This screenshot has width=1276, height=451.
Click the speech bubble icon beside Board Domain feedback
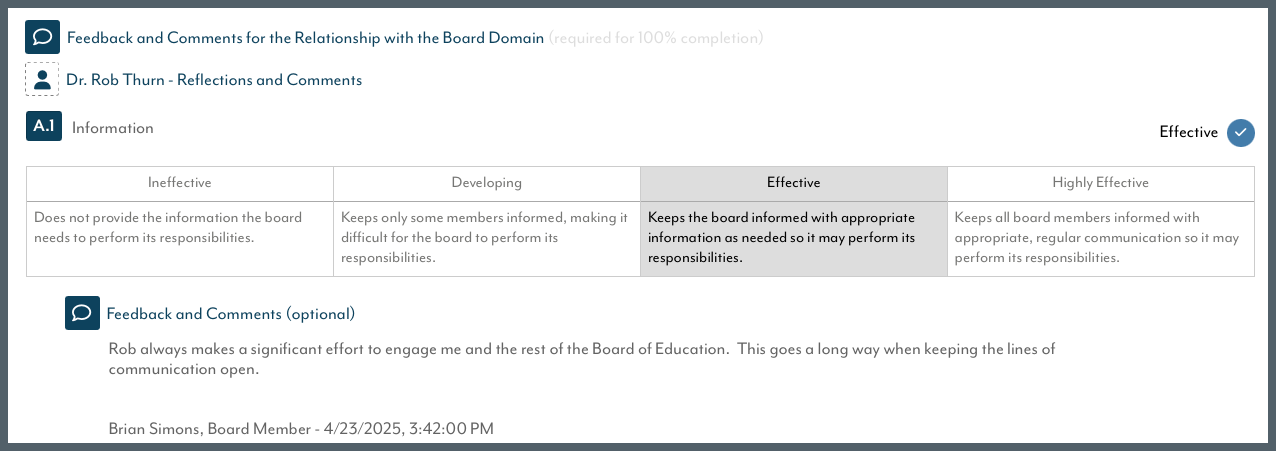pos(42,38)
